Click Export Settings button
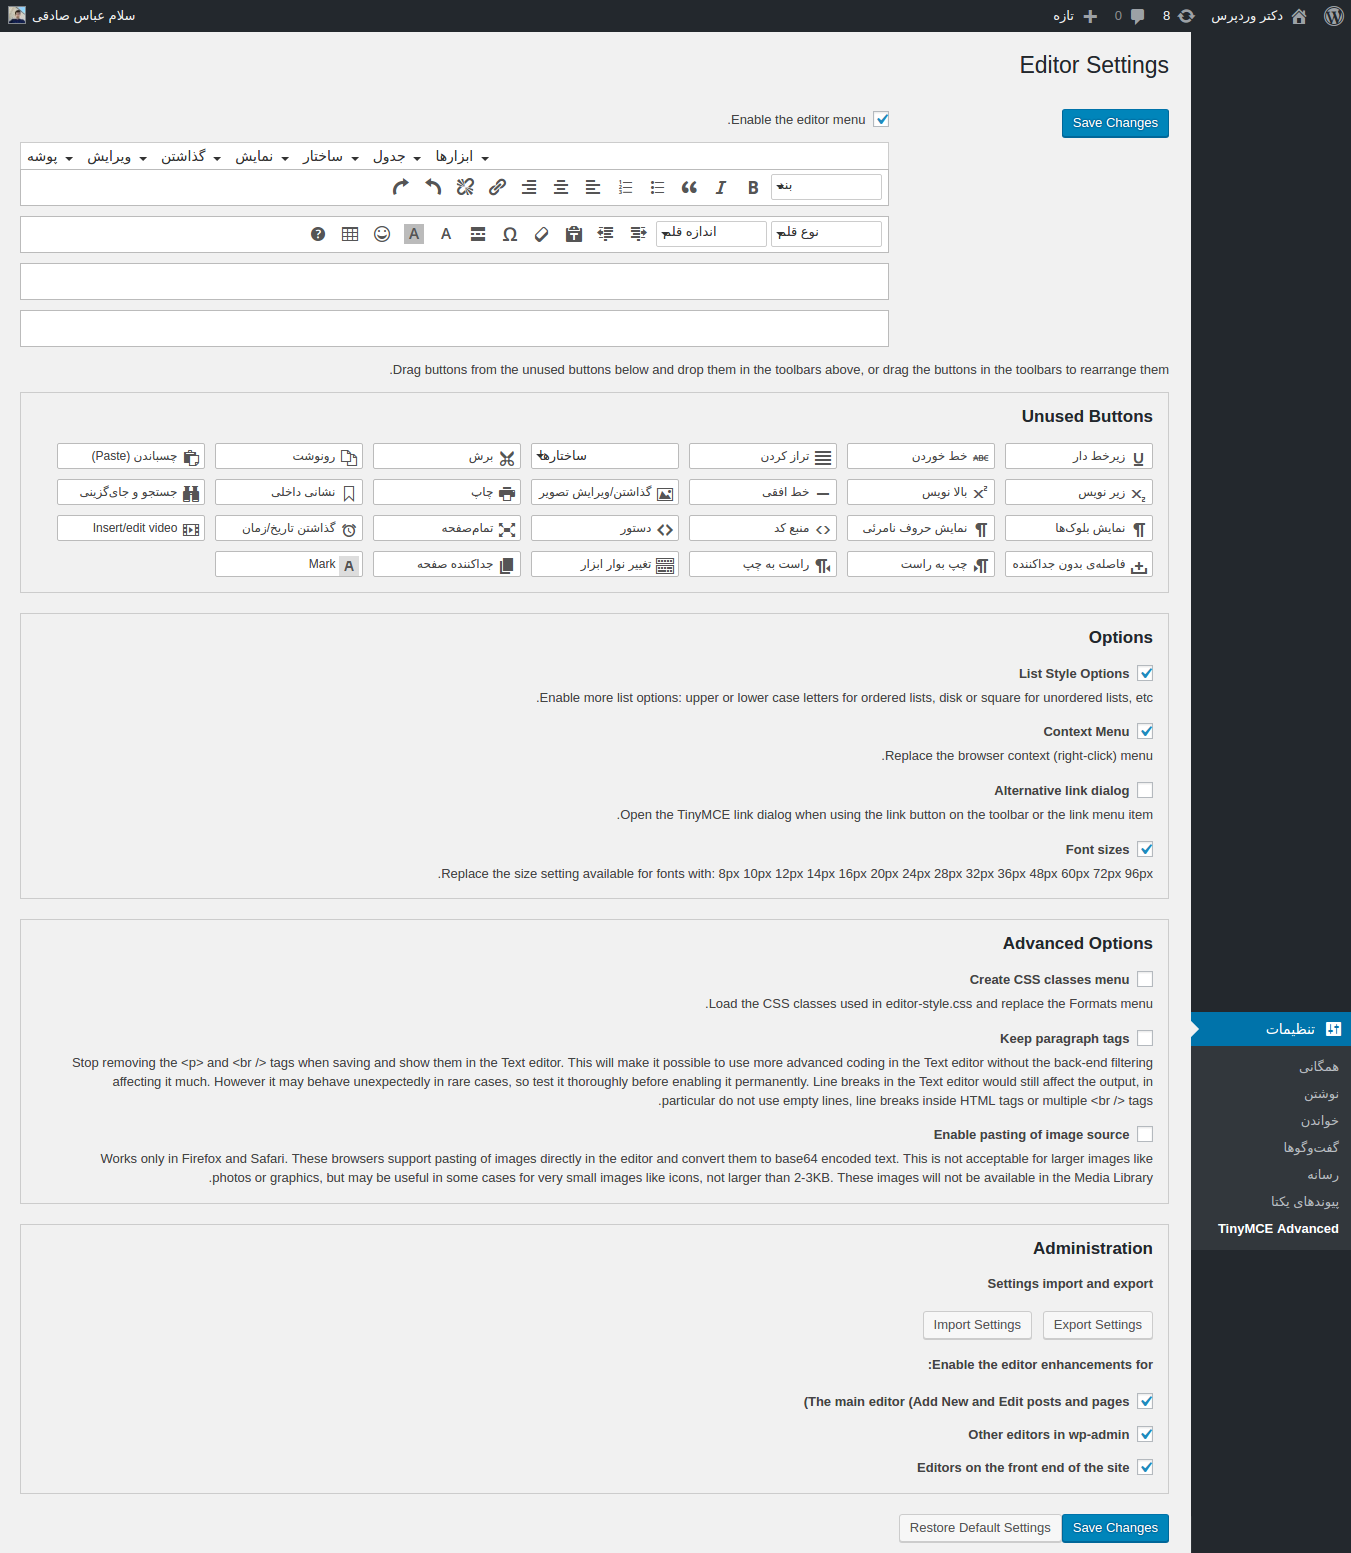Image resolution: width=1351 pixels, height=1553 pixels. pos(1097,1325)
